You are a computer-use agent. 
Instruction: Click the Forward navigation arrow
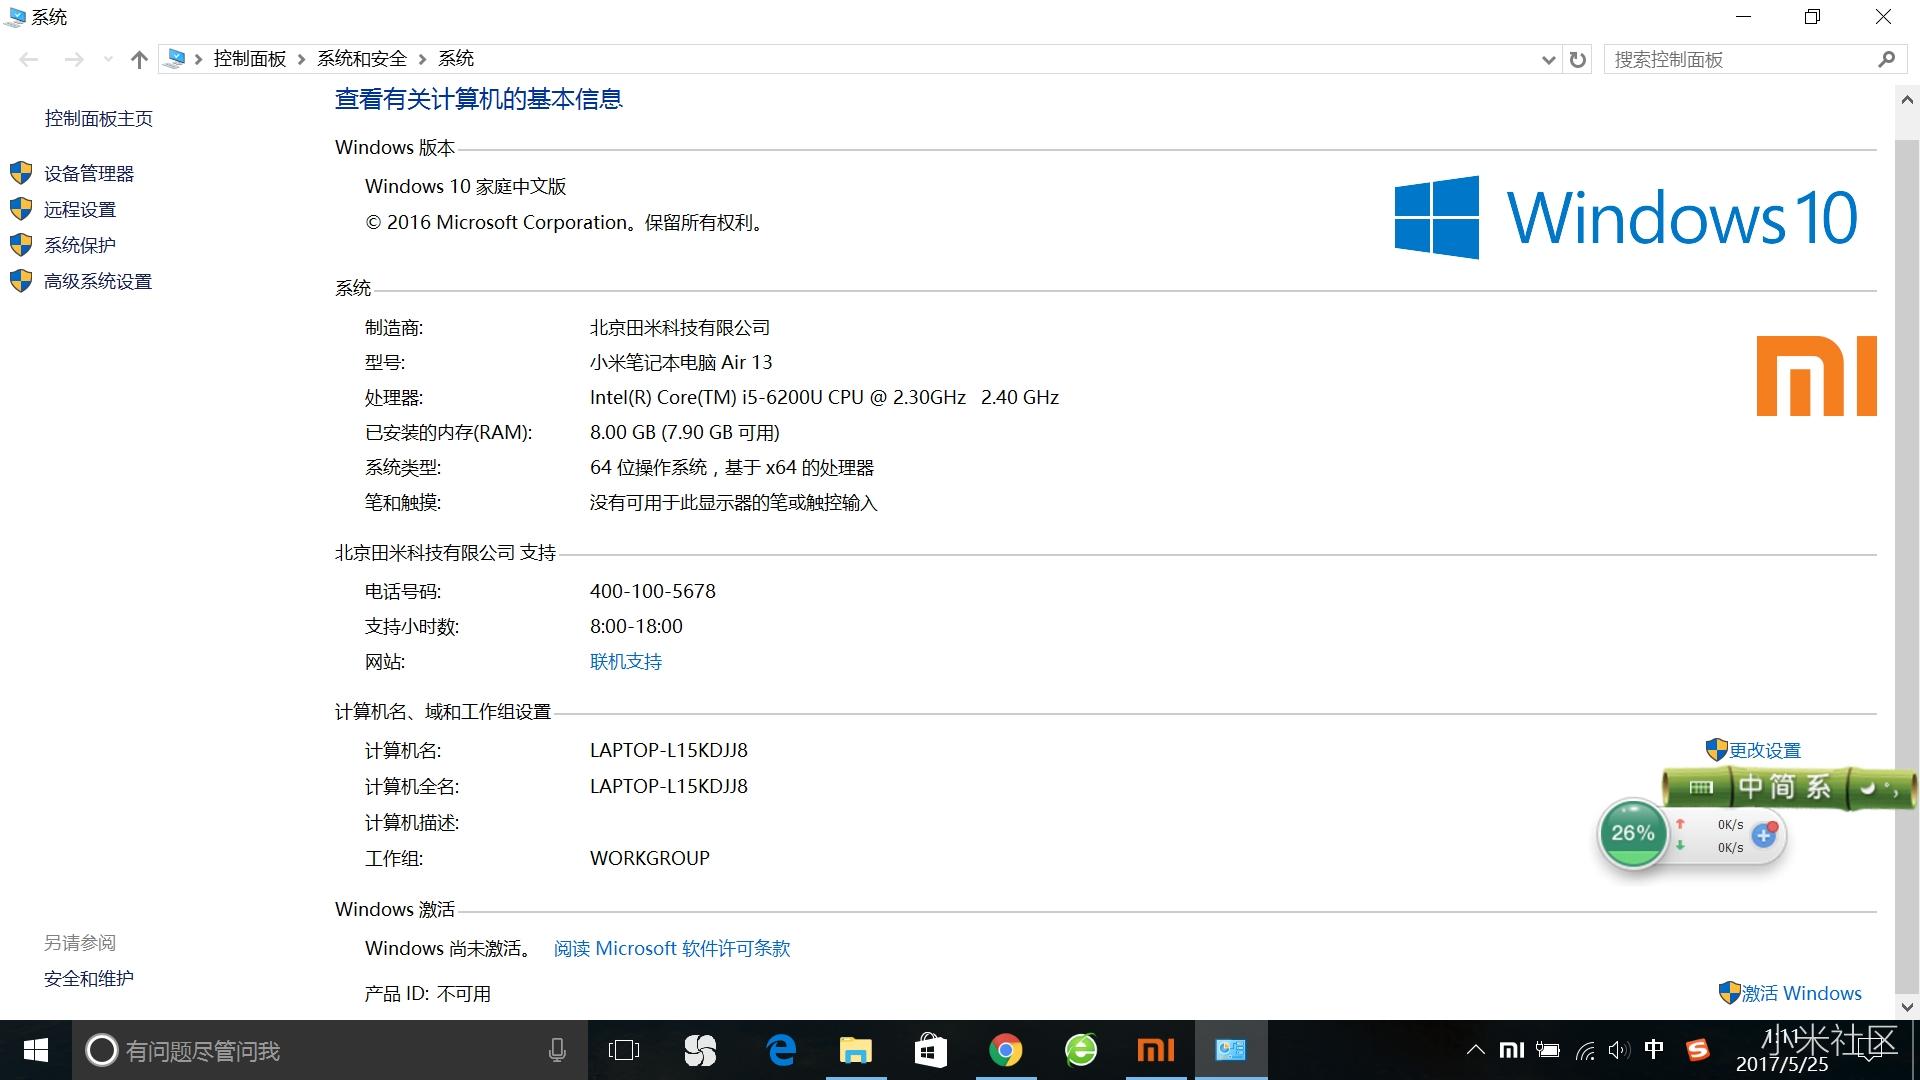point(74,59)
